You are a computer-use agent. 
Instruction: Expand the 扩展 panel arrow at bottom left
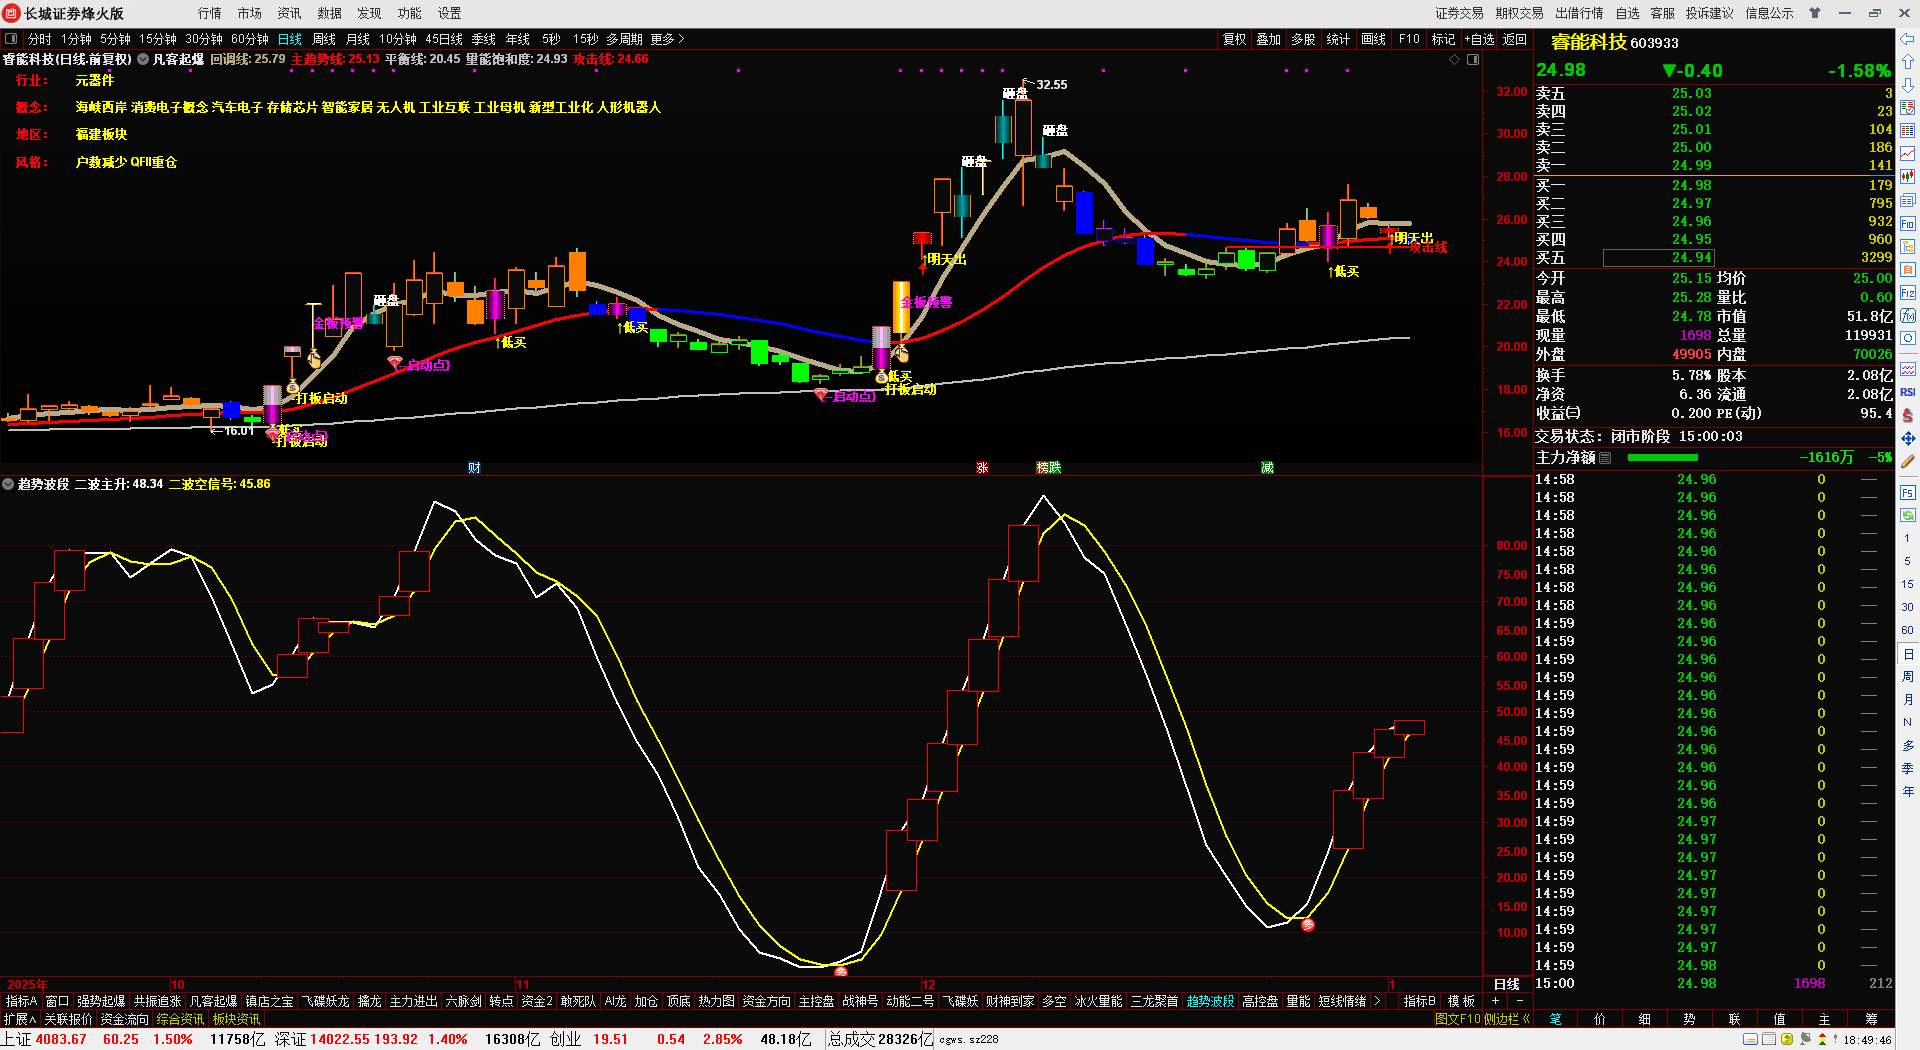[20, 1019]
